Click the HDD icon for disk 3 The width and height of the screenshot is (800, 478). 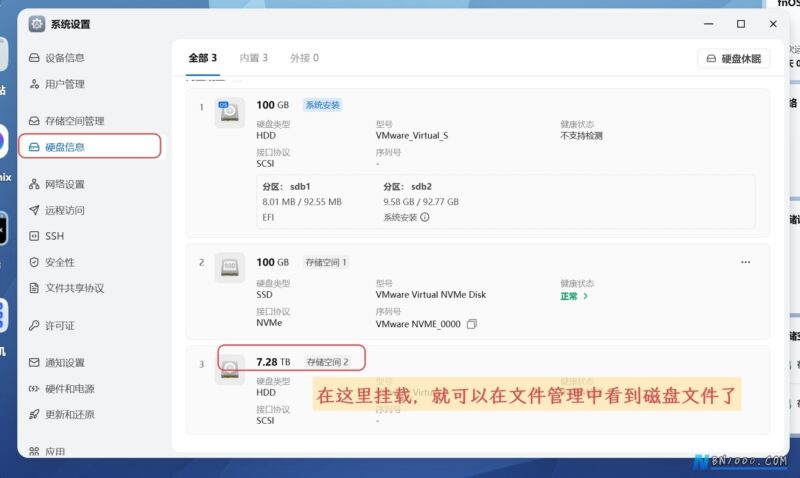click(229, 369)
